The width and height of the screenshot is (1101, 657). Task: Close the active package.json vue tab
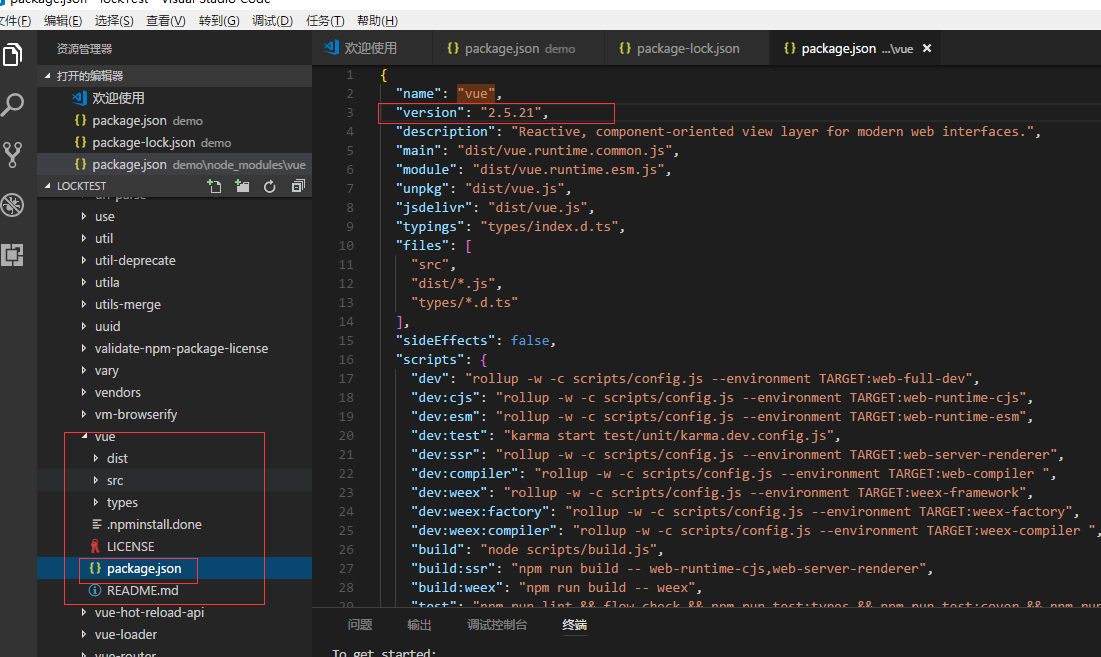pos(926,48)
